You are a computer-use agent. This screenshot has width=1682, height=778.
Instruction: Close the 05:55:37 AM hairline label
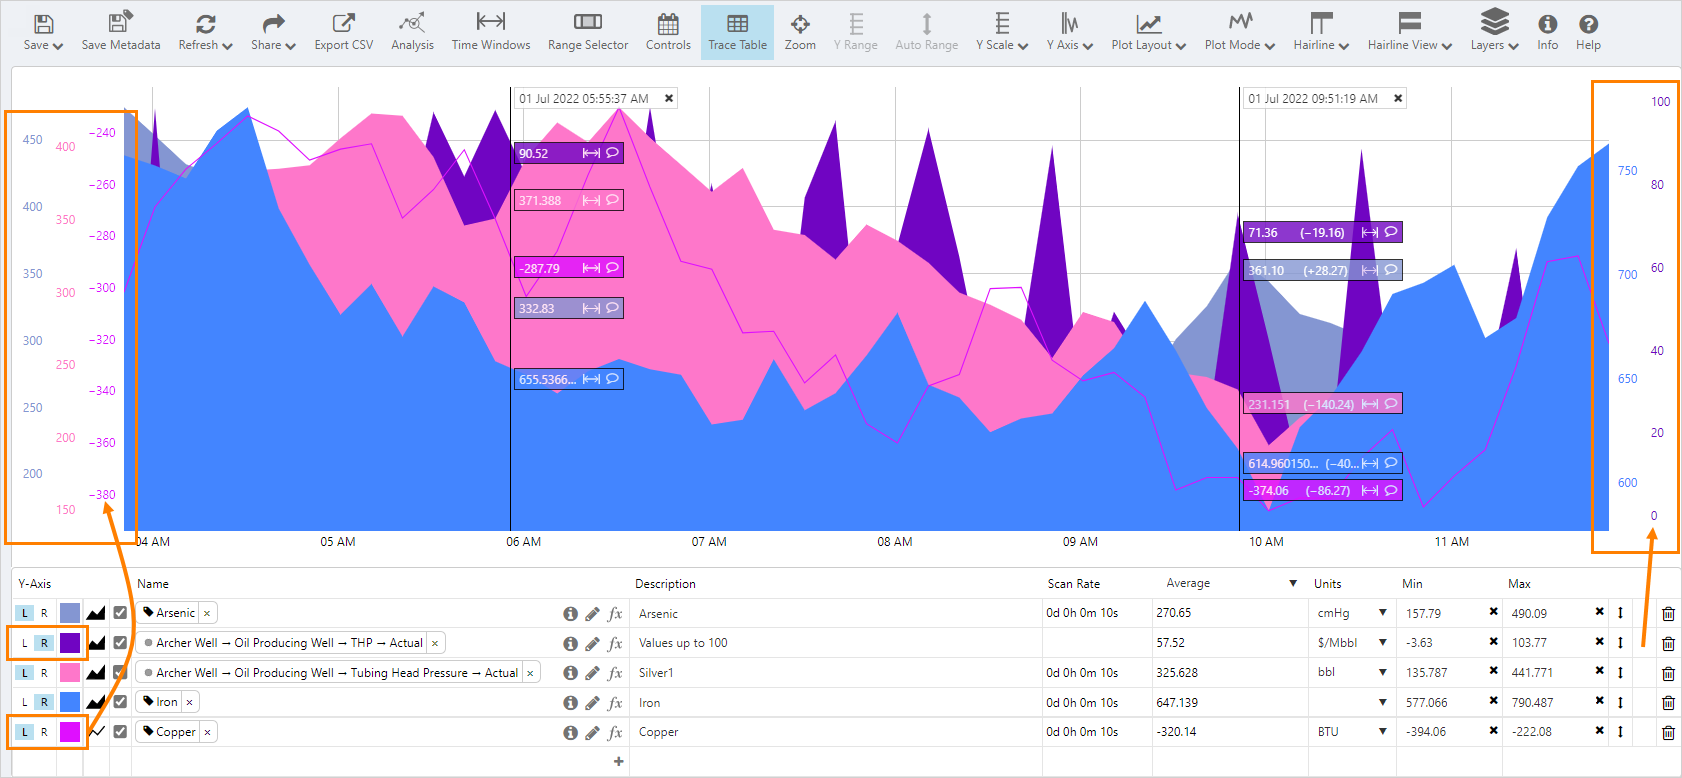pyautogui.click(x=669, y=98)
